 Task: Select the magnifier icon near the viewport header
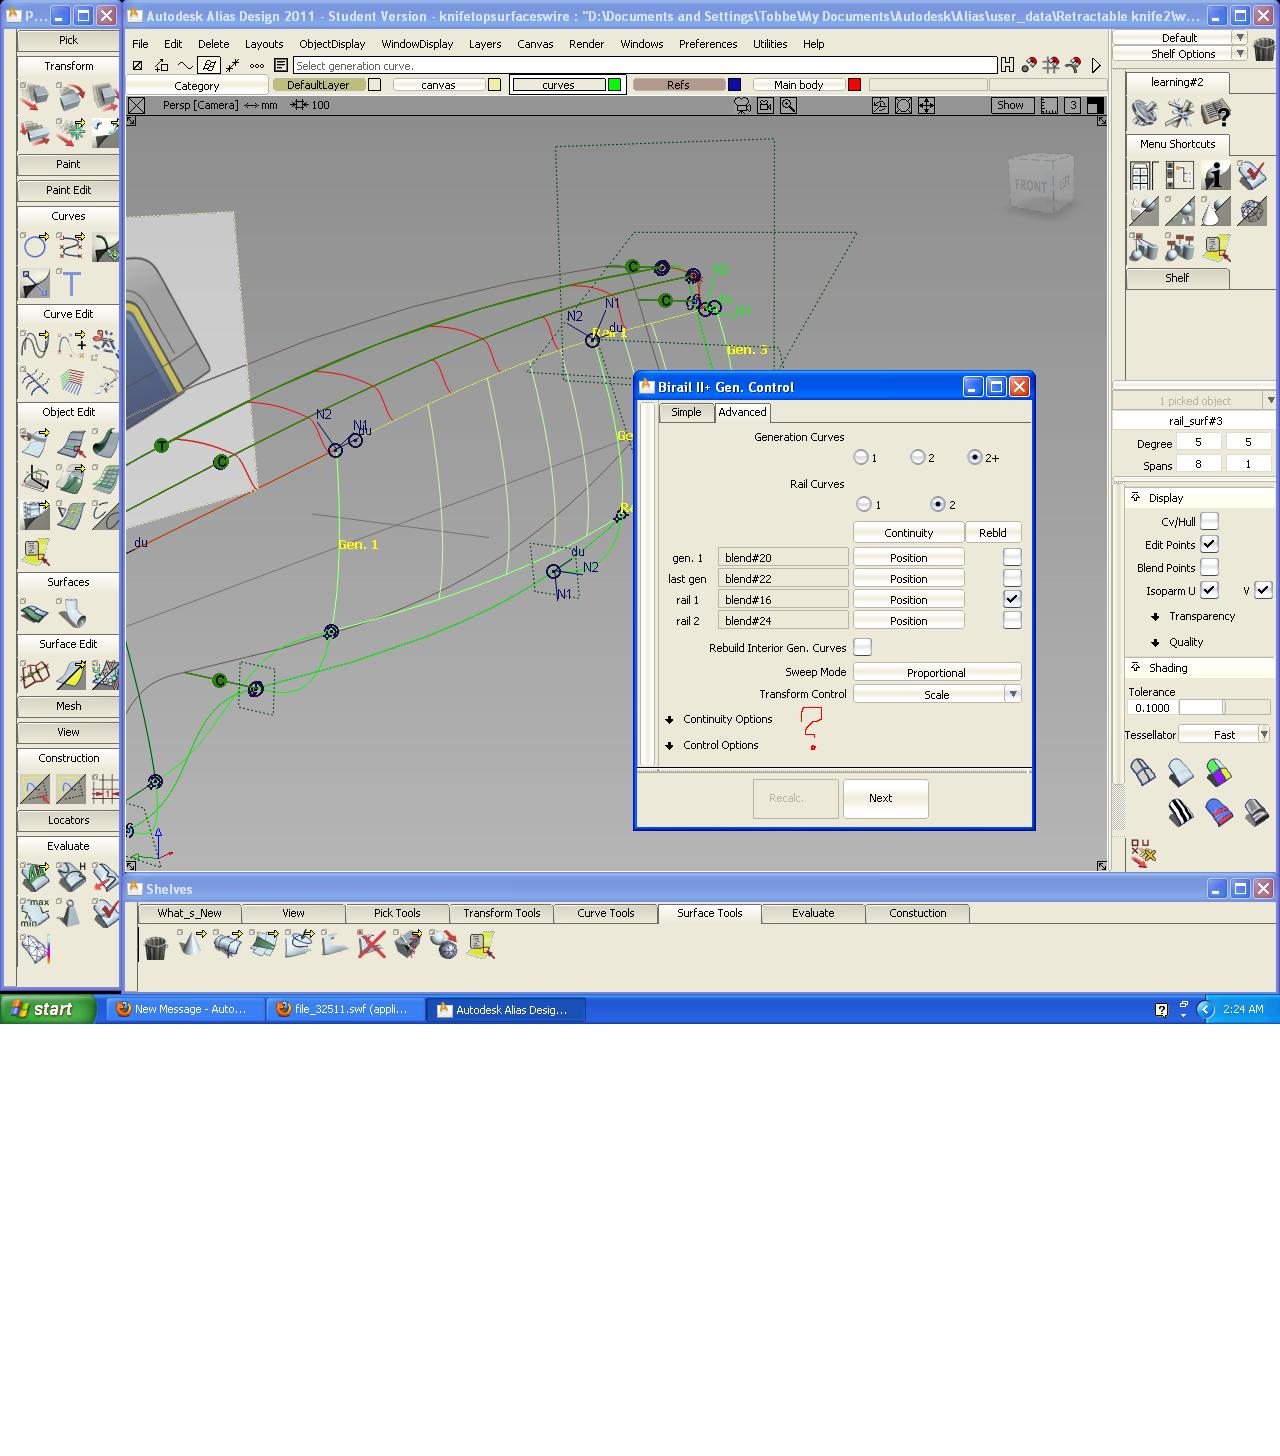point(789,105)
